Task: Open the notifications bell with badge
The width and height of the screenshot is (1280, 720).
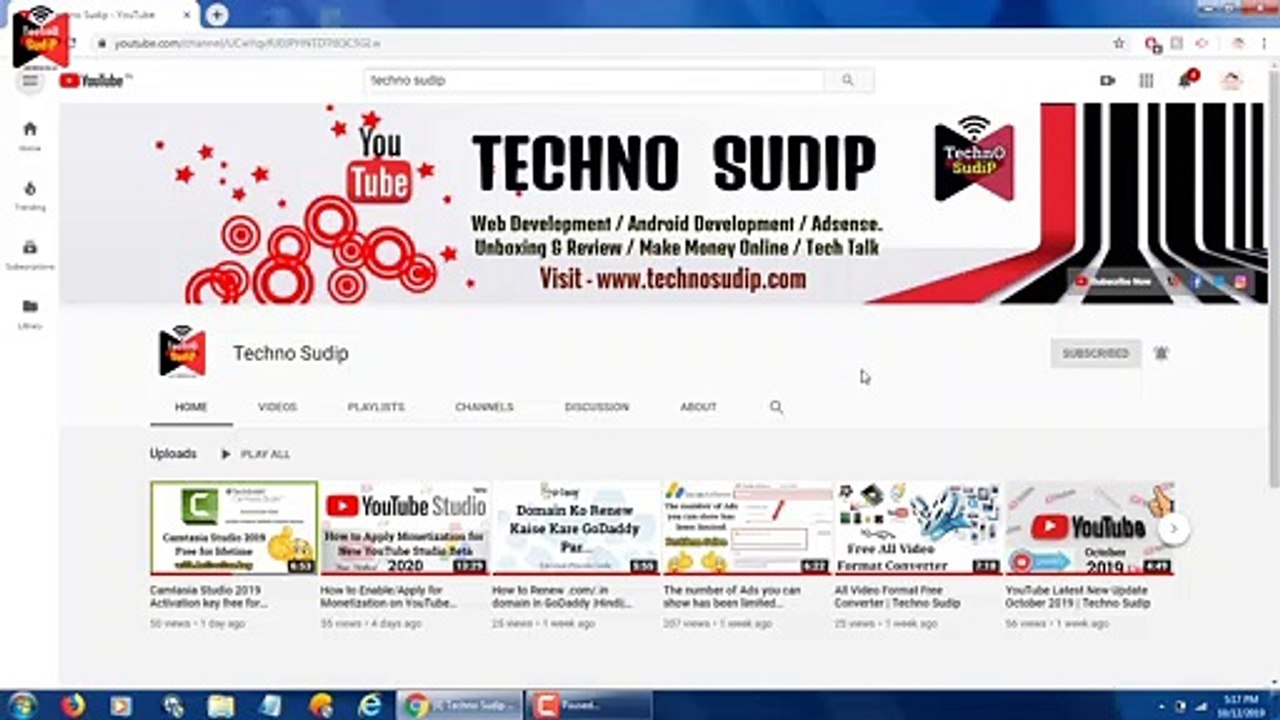Action: point(1186,80)
